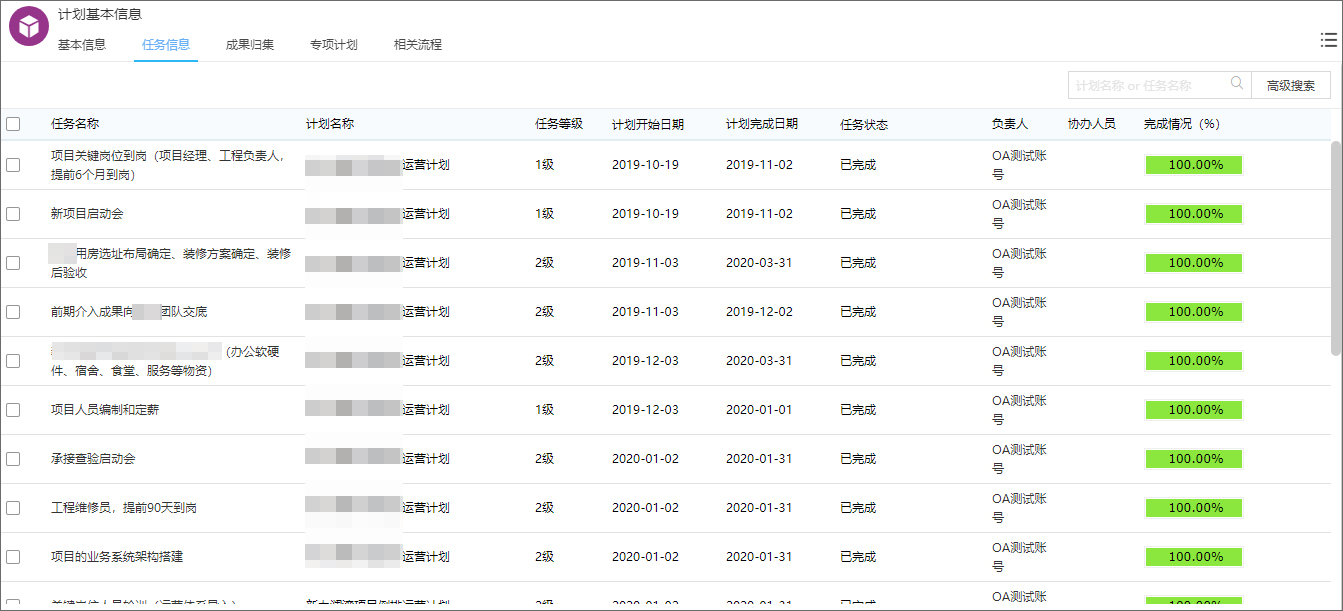Screen dimensions: 1343x611
Task: Click the 计划开始日期 column header
Action: tap(648, 124)
